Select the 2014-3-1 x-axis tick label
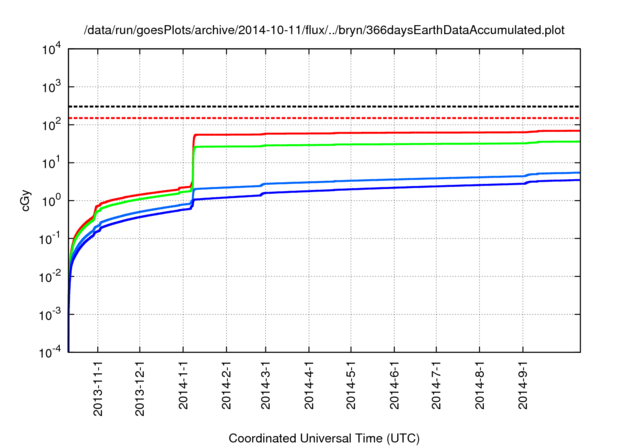Screen dimensions: 640x448 (266, 385)
